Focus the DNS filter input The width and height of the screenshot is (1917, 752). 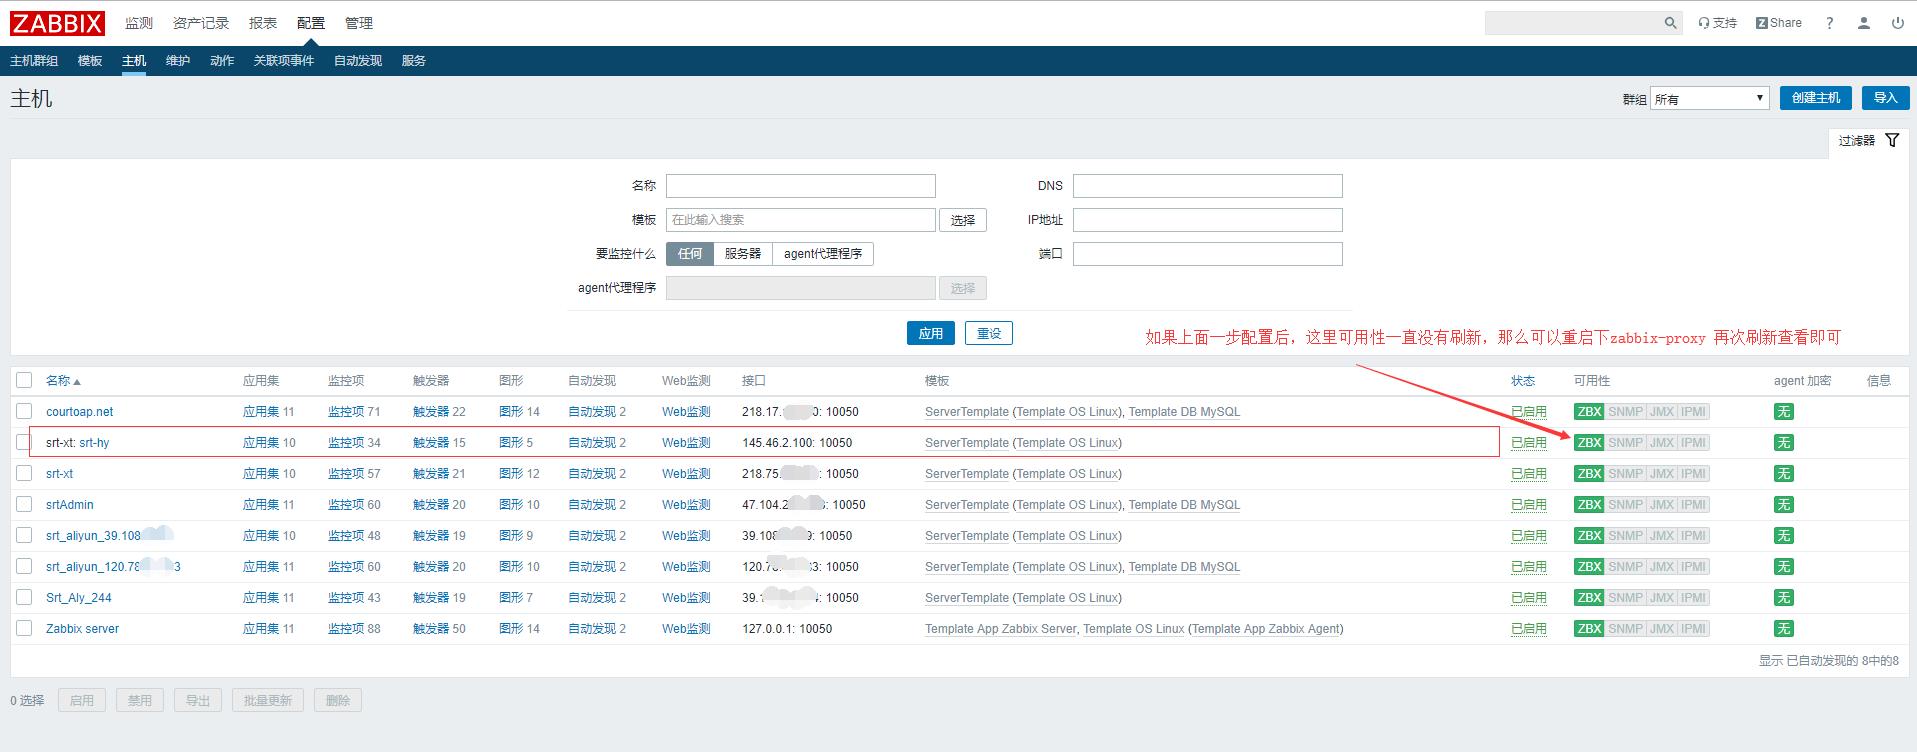[1208, 186]
